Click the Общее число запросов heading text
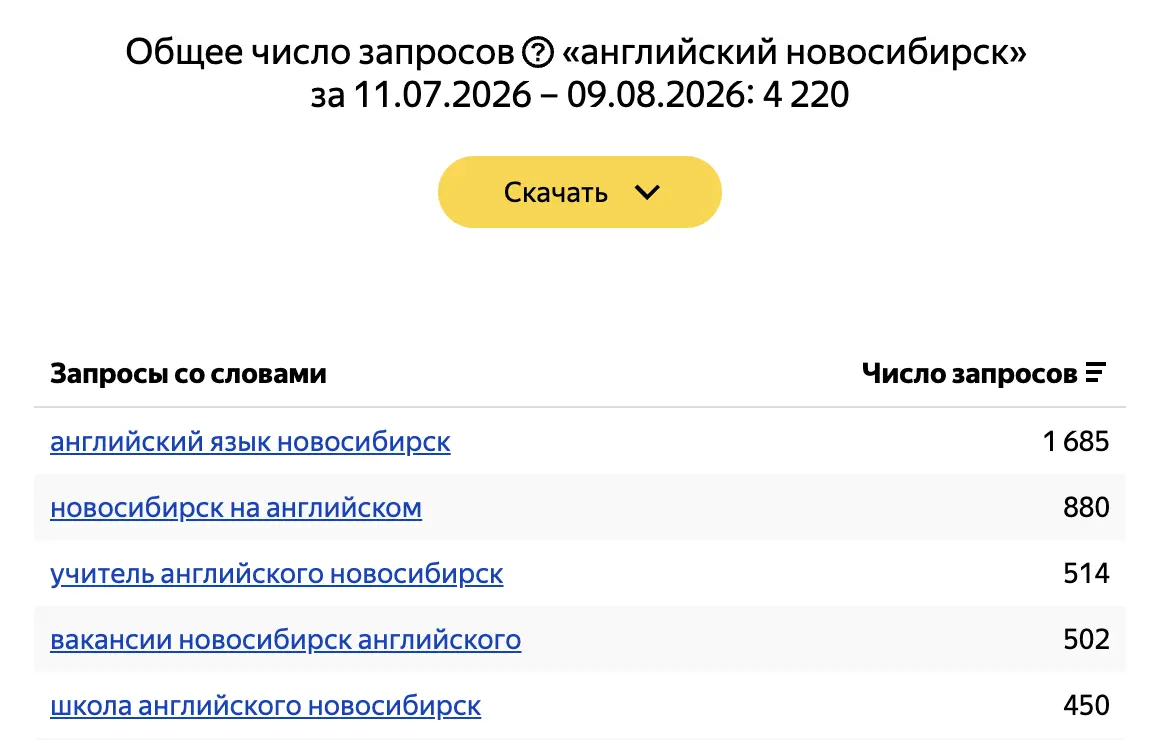 tap(320, 52)
